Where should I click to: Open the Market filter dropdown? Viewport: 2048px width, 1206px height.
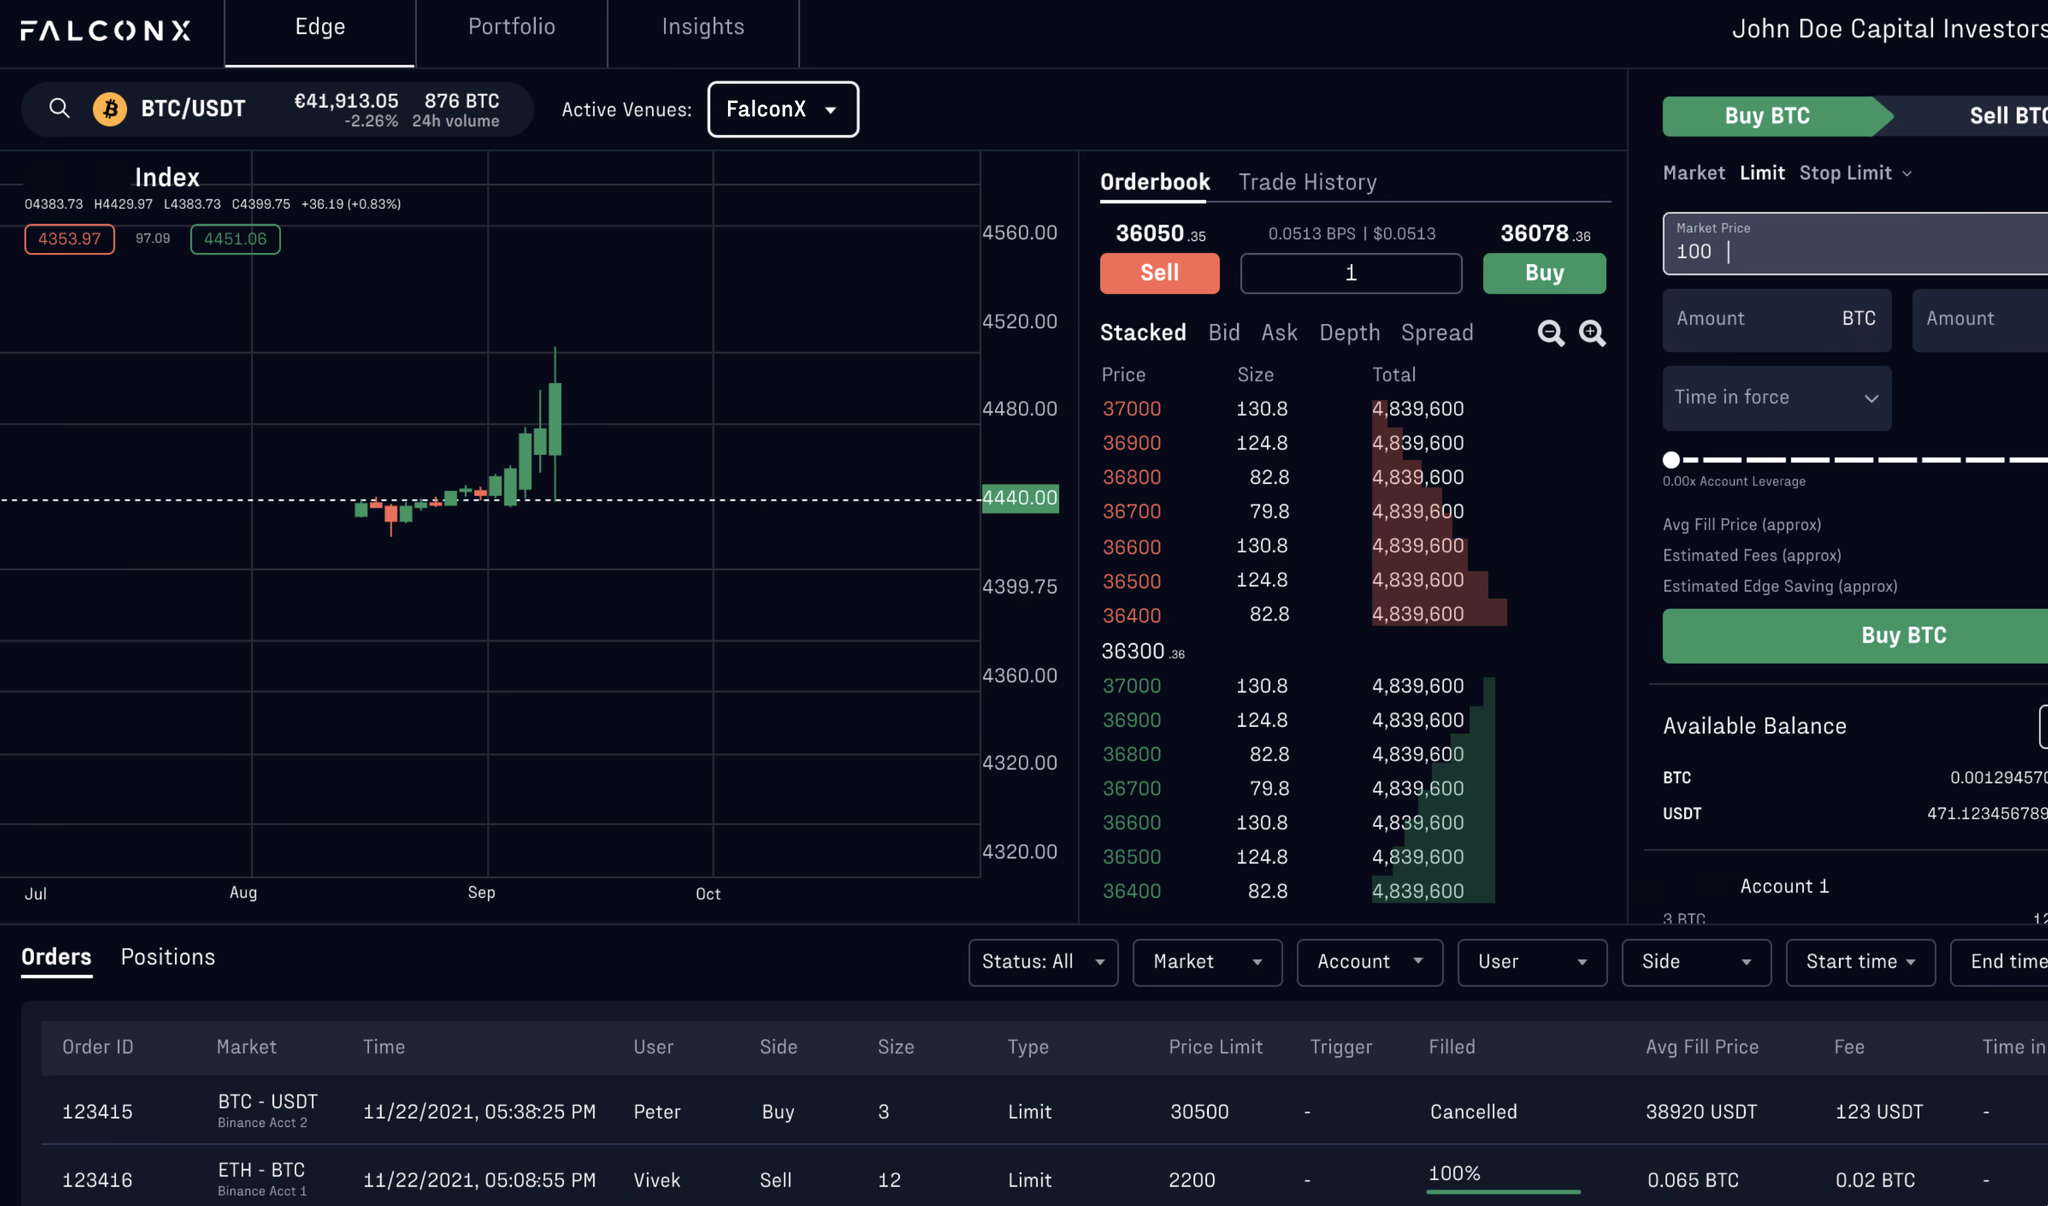coord(1207,962)
